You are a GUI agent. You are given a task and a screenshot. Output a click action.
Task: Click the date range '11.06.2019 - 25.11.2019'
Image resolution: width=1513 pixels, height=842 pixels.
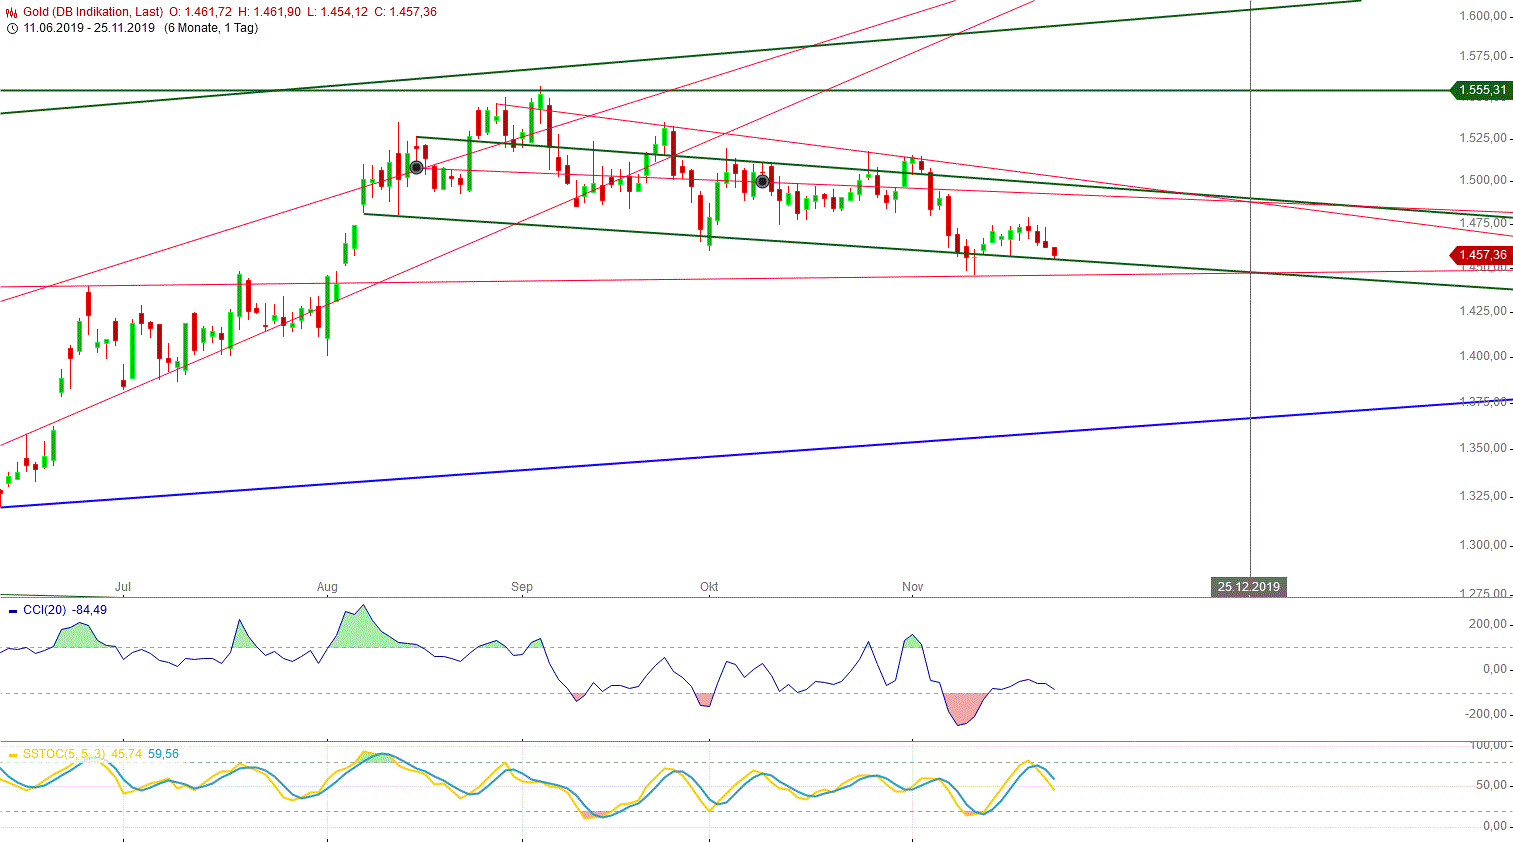(89, 28)
